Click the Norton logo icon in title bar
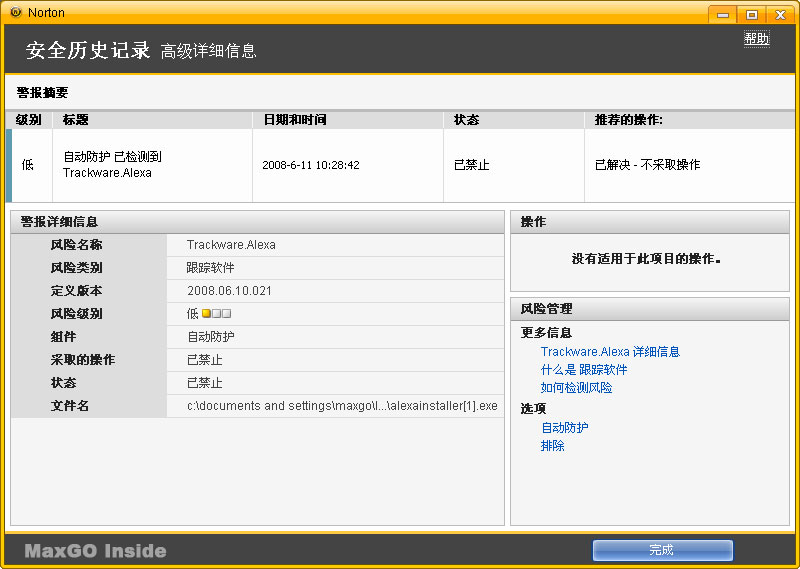 pos(16,12)
